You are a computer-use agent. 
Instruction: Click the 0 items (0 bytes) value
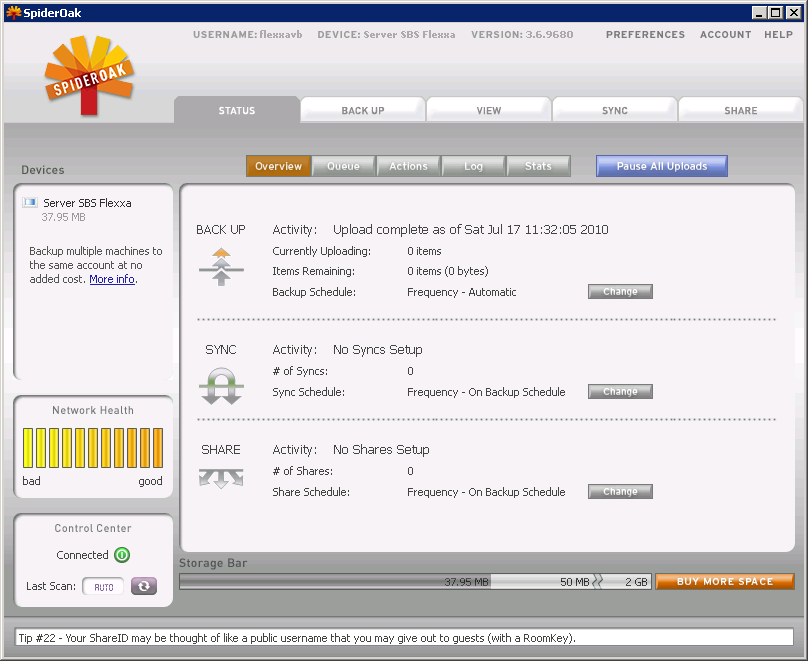pyautogui.click(x=448, y=271)
